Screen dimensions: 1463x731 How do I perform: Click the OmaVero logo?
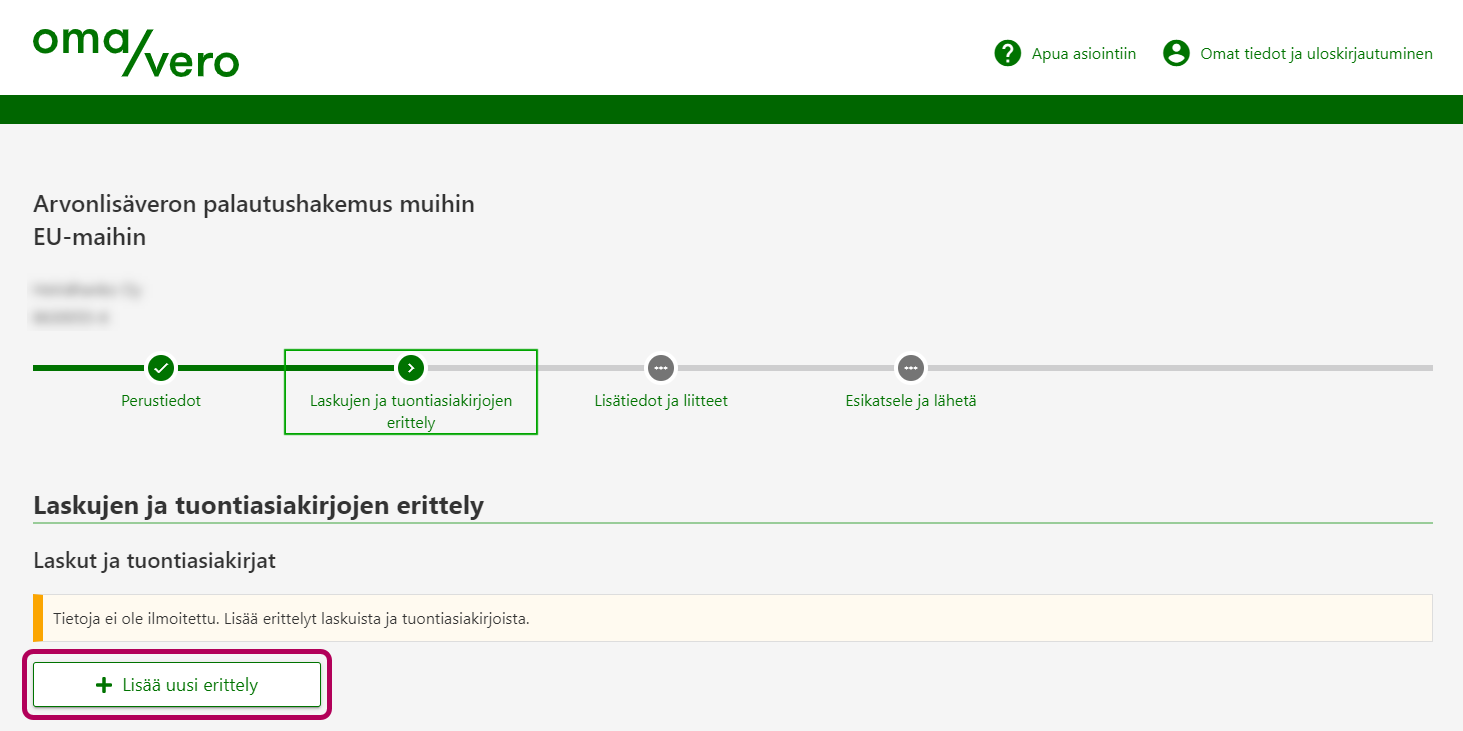pos(136,52)
